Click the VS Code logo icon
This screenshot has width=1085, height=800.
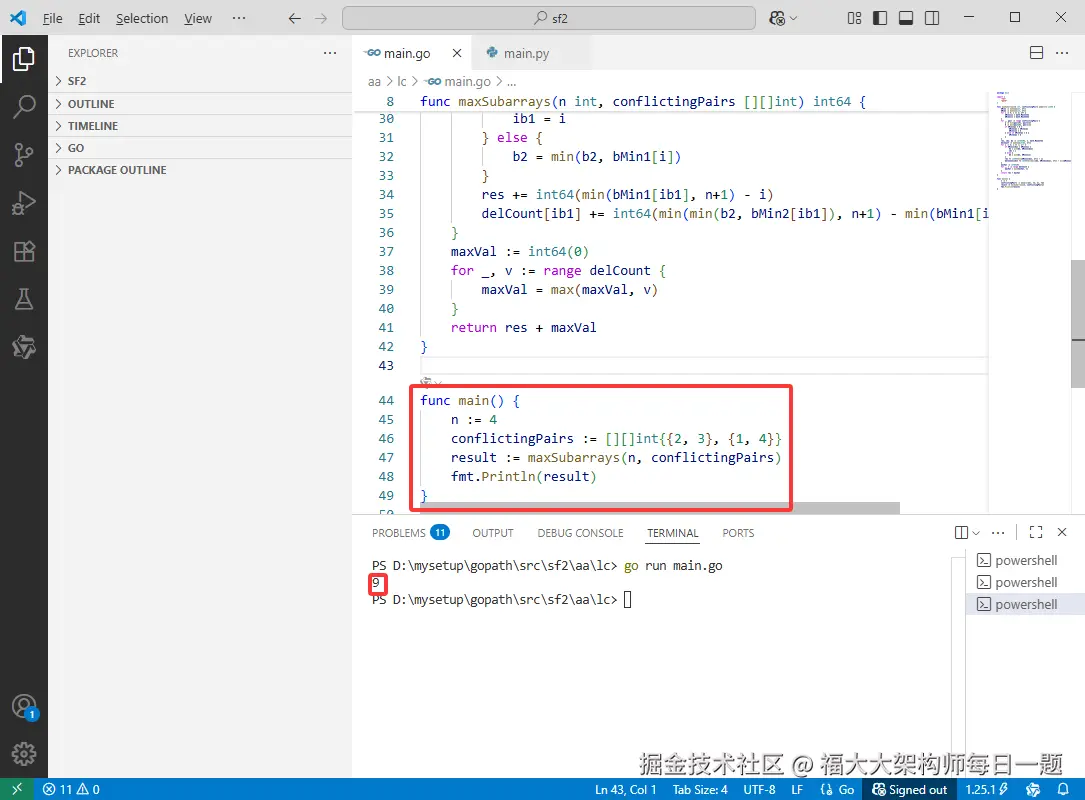(18, 18)
